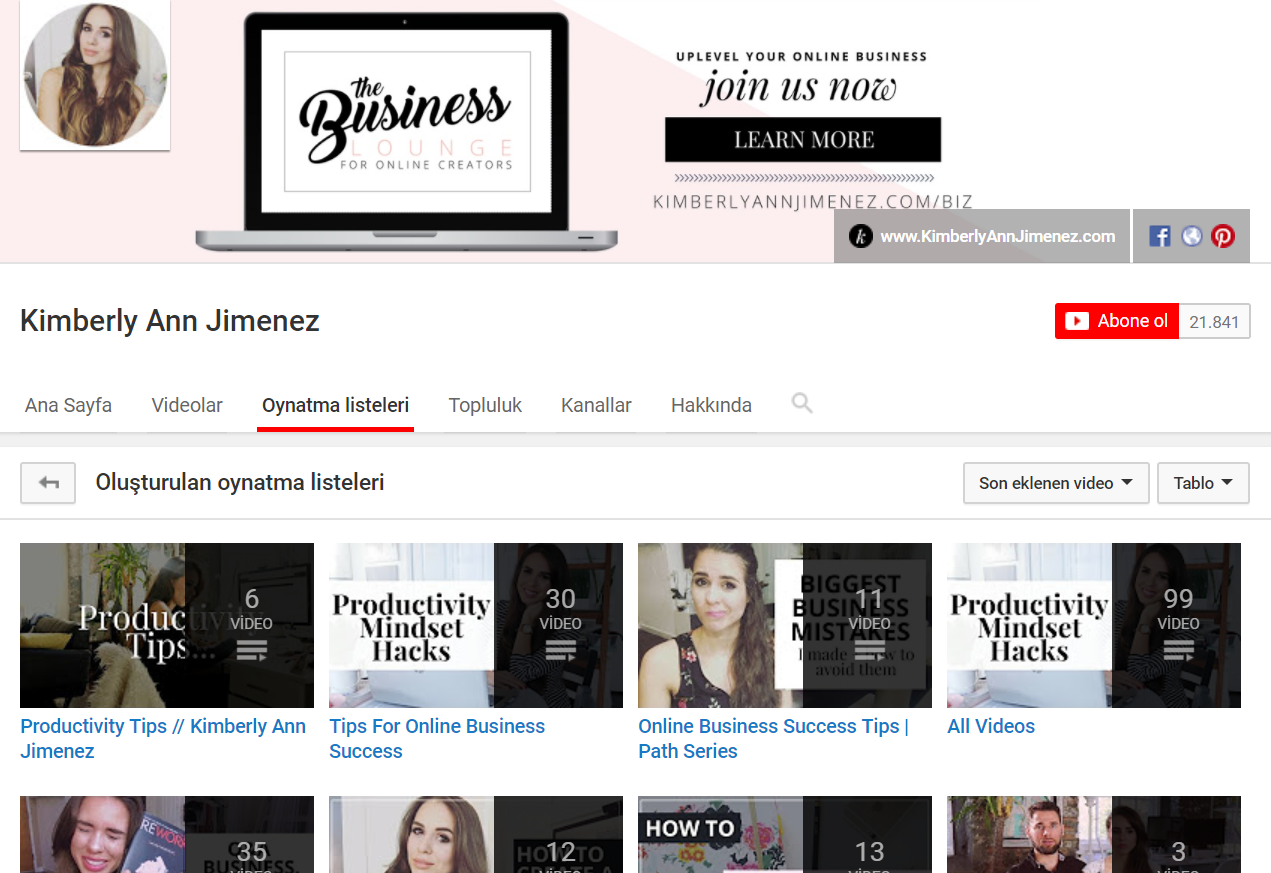Click the globe website icon

coord(1191,237)
